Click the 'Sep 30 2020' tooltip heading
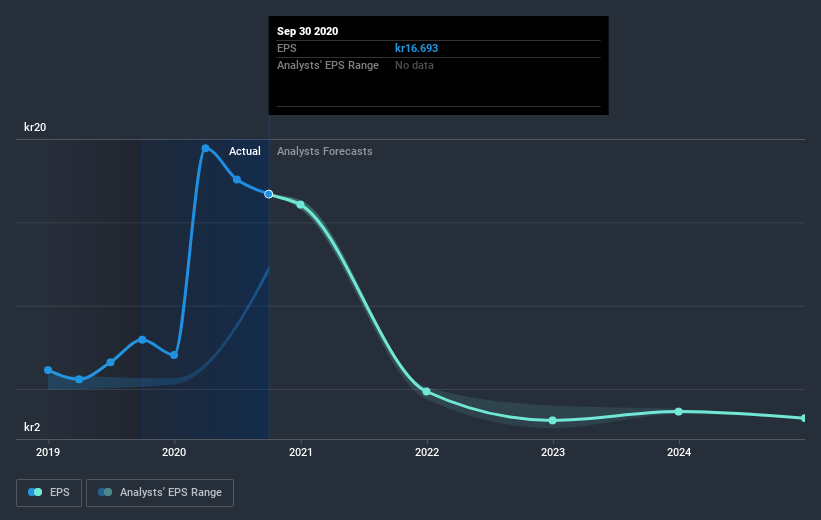This screenshot has height=520, width=821. click(307, 31)
